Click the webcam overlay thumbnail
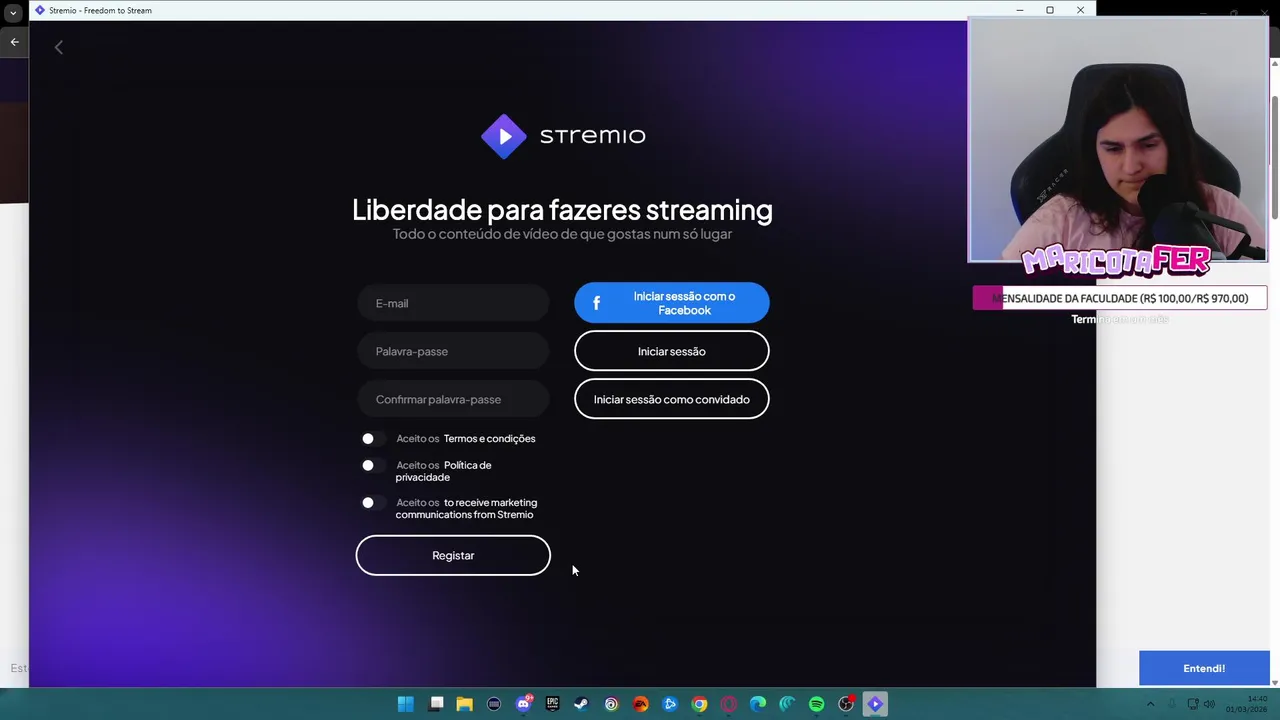The height and width of the screenshot is (720, 1280). tap(1118, 140)
